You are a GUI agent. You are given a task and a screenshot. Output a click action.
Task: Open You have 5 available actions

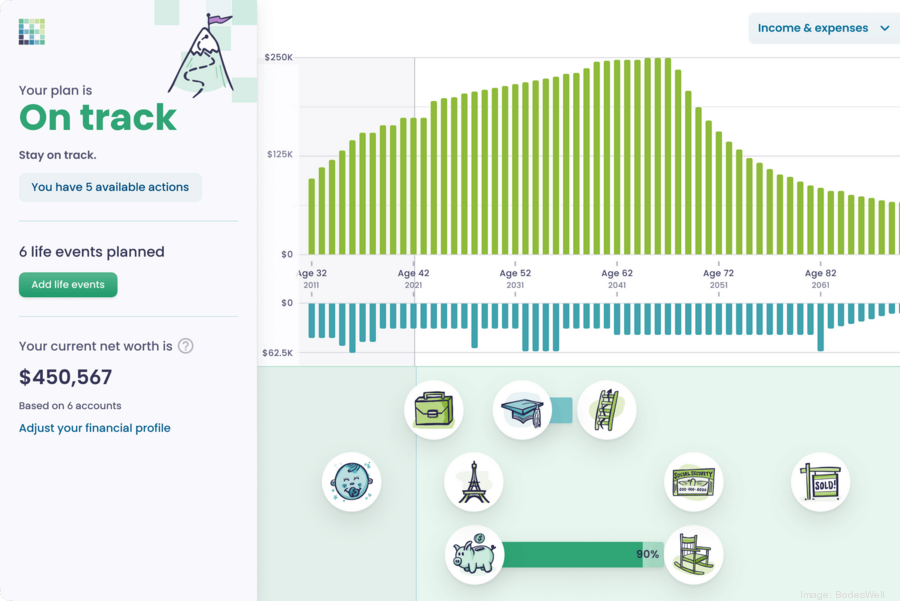pos(110,187)
